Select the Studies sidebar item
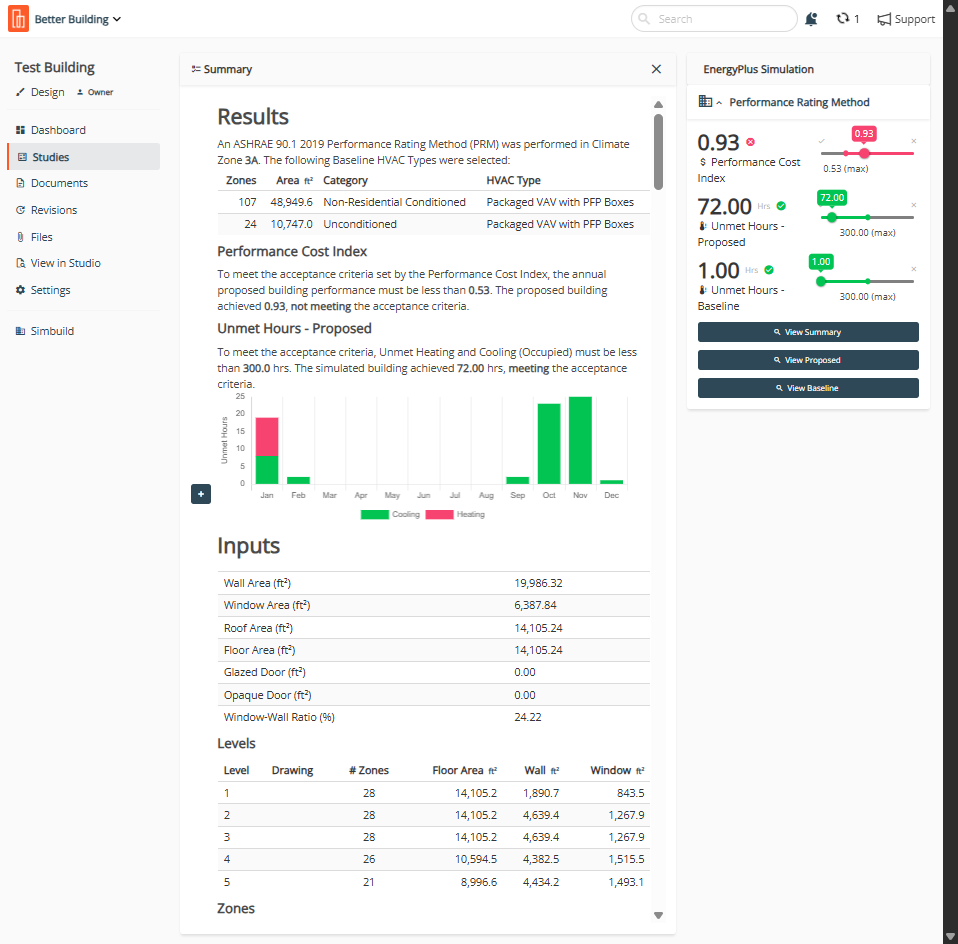Screen dimensions: 958x944 click(x=84, y=156)
